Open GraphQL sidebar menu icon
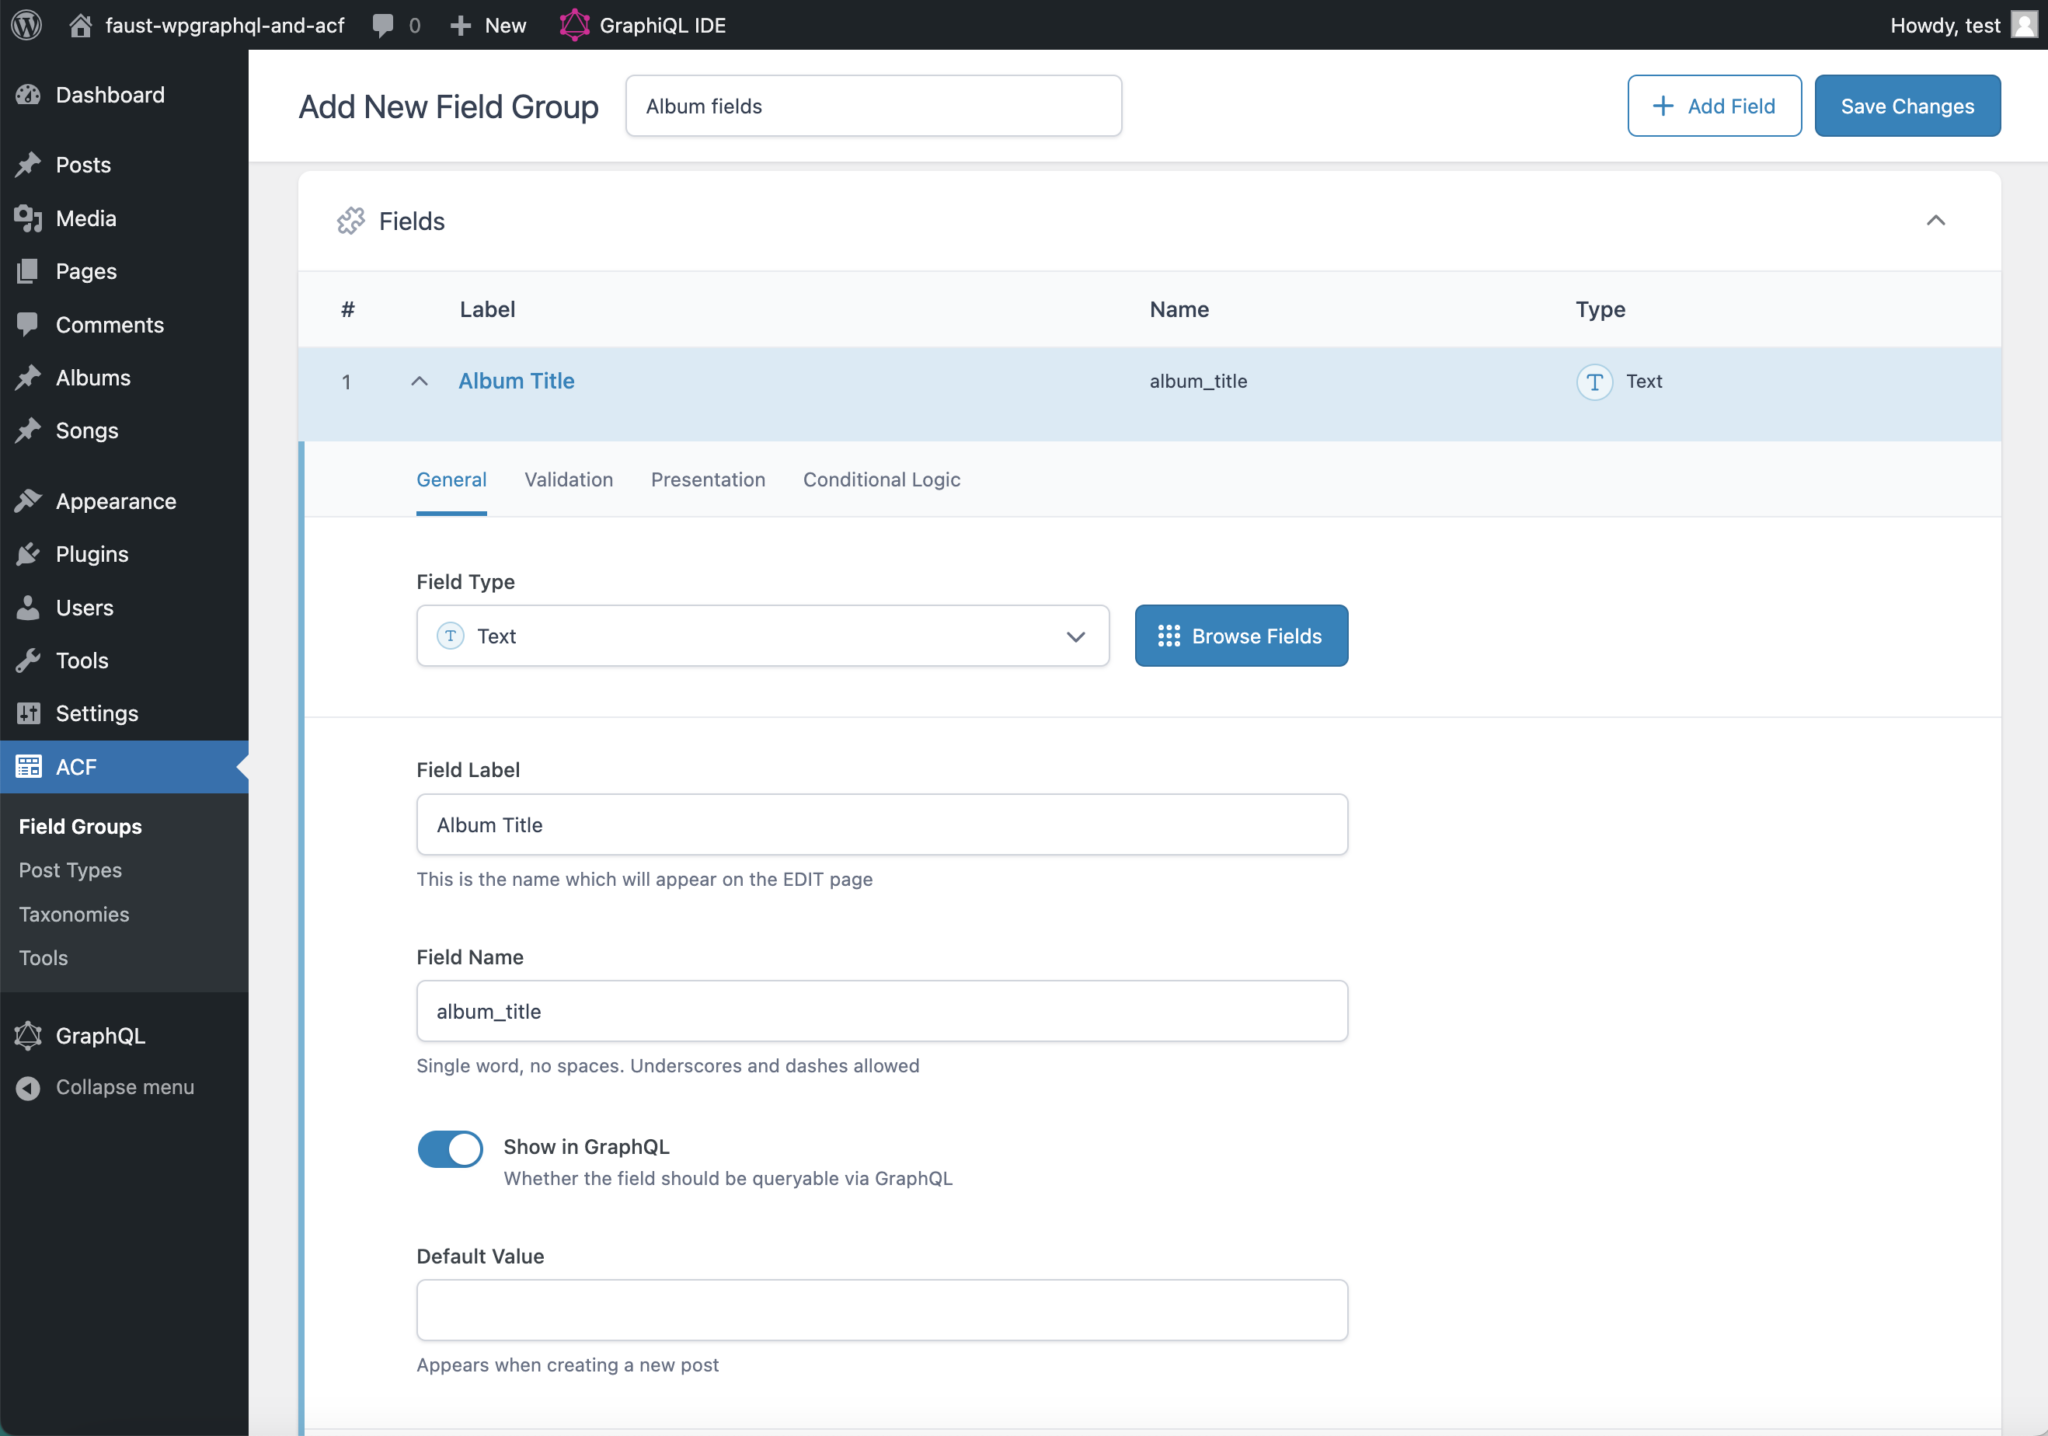The height and width of the screenshot is (1436, 2048). [x=28, y=1036]
